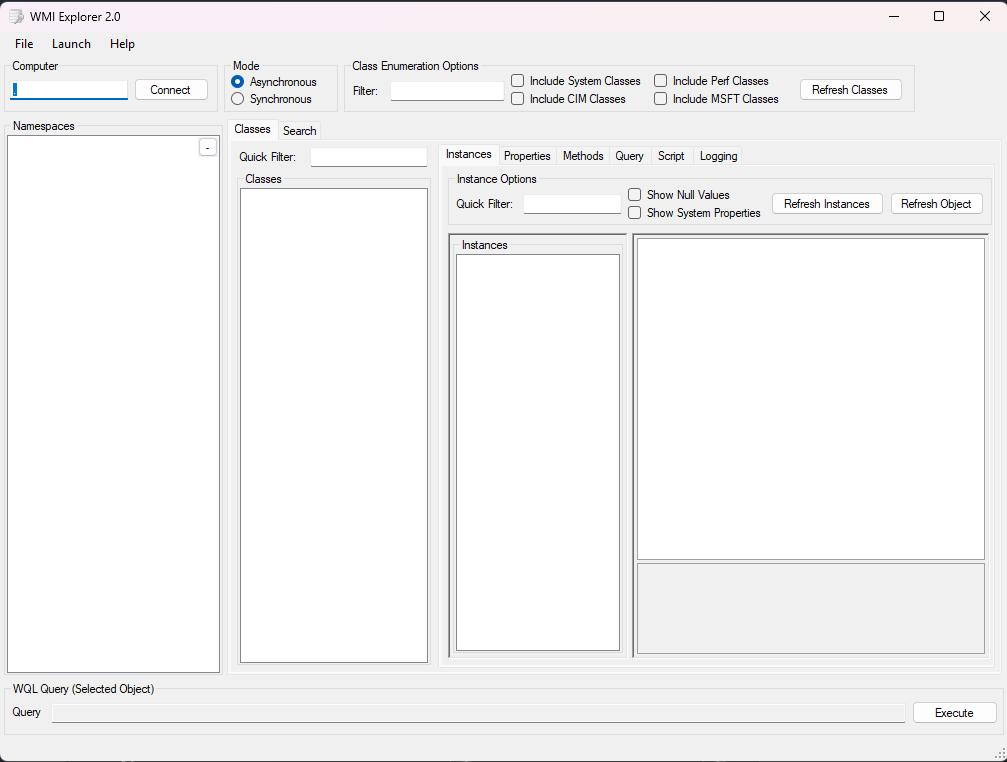This screenshot has width=1007, height=762.
Task: Open the Launch menu
Action: coord(71,44)
